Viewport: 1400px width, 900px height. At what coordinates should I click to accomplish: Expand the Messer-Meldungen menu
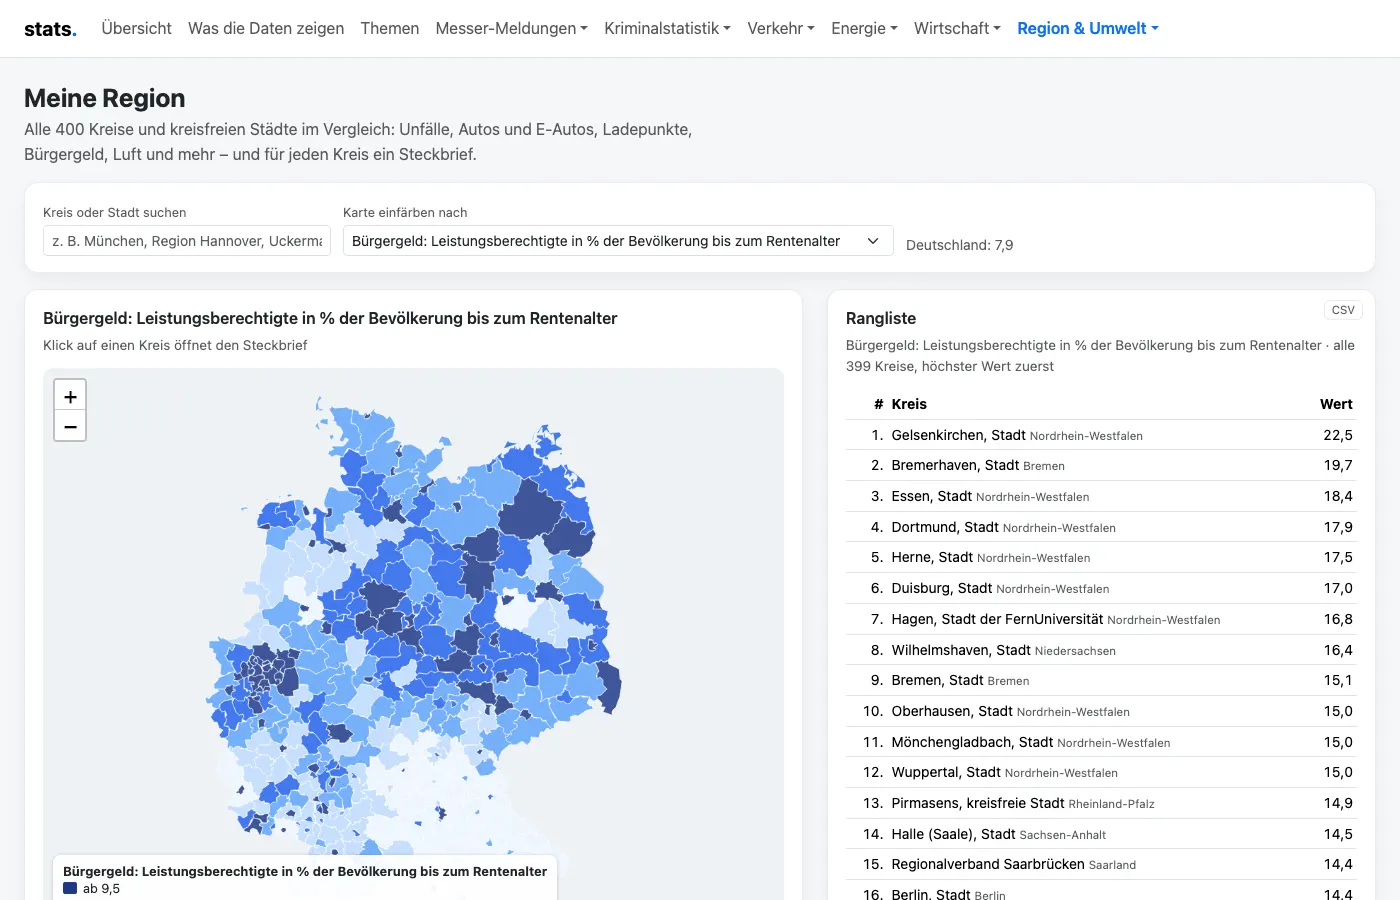[x=511, y=28]
